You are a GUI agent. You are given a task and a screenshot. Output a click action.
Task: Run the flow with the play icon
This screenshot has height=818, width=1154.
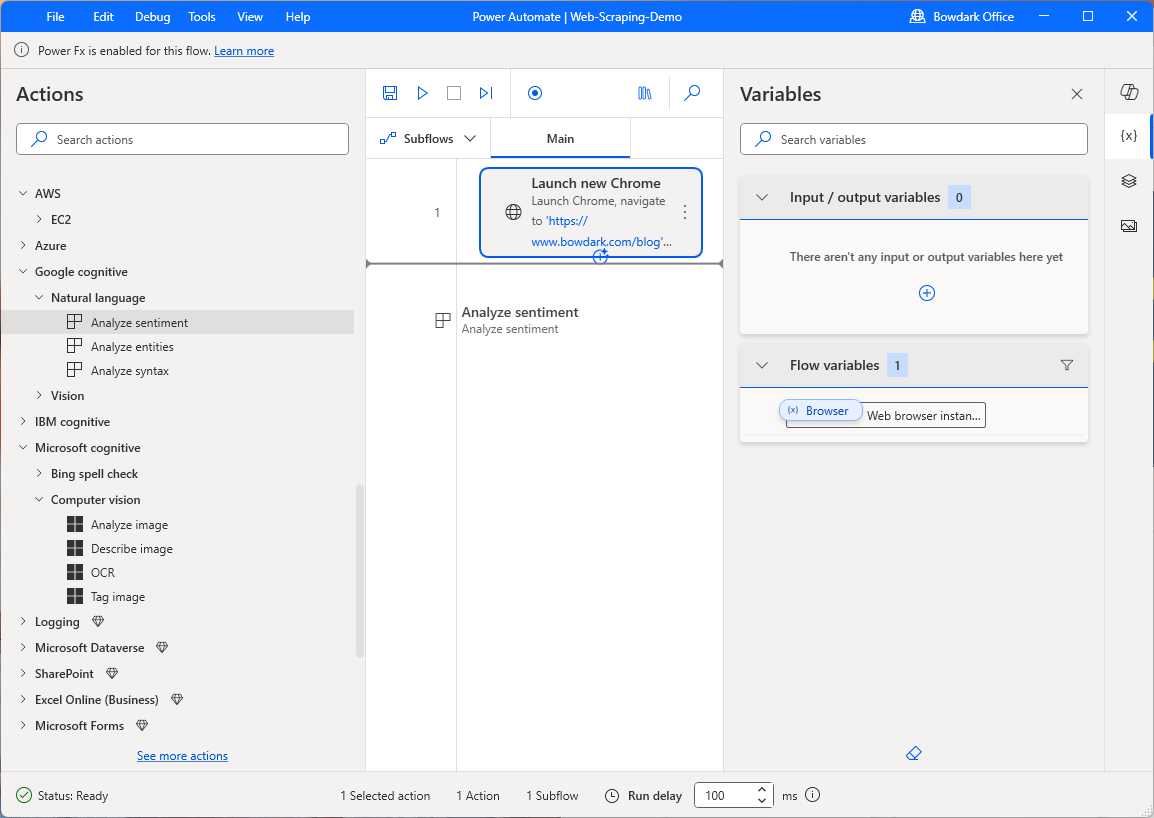pyautogui.click(x=422, y=93)
